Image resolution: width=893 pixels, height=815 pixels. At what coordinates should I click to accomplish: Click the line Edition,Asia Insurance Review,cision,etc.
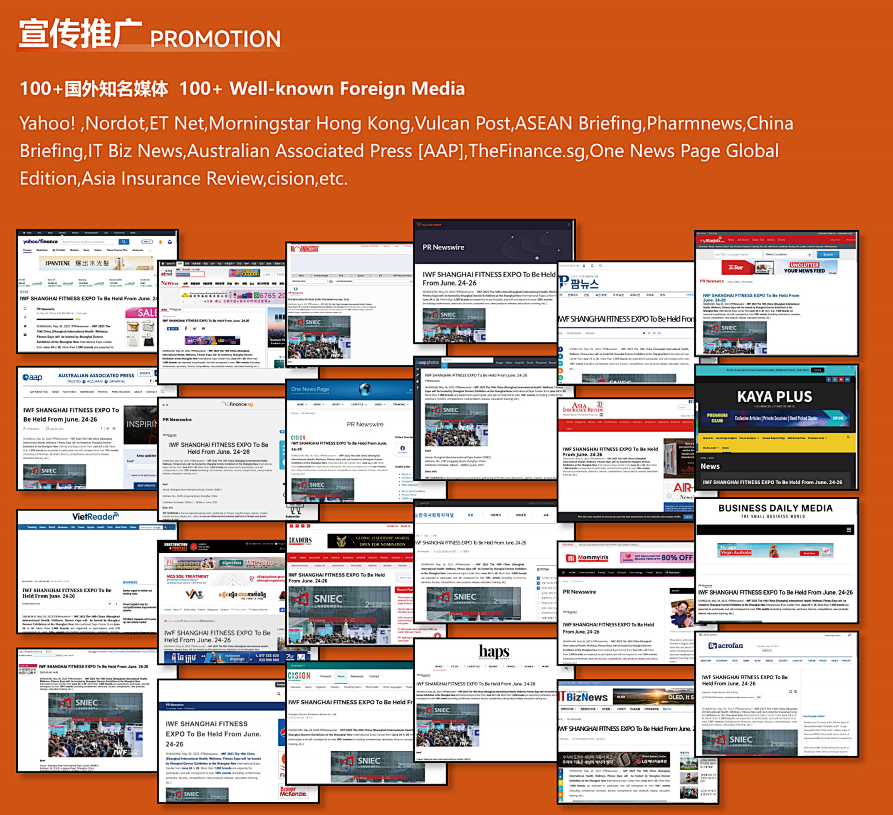tap(183, 178)
